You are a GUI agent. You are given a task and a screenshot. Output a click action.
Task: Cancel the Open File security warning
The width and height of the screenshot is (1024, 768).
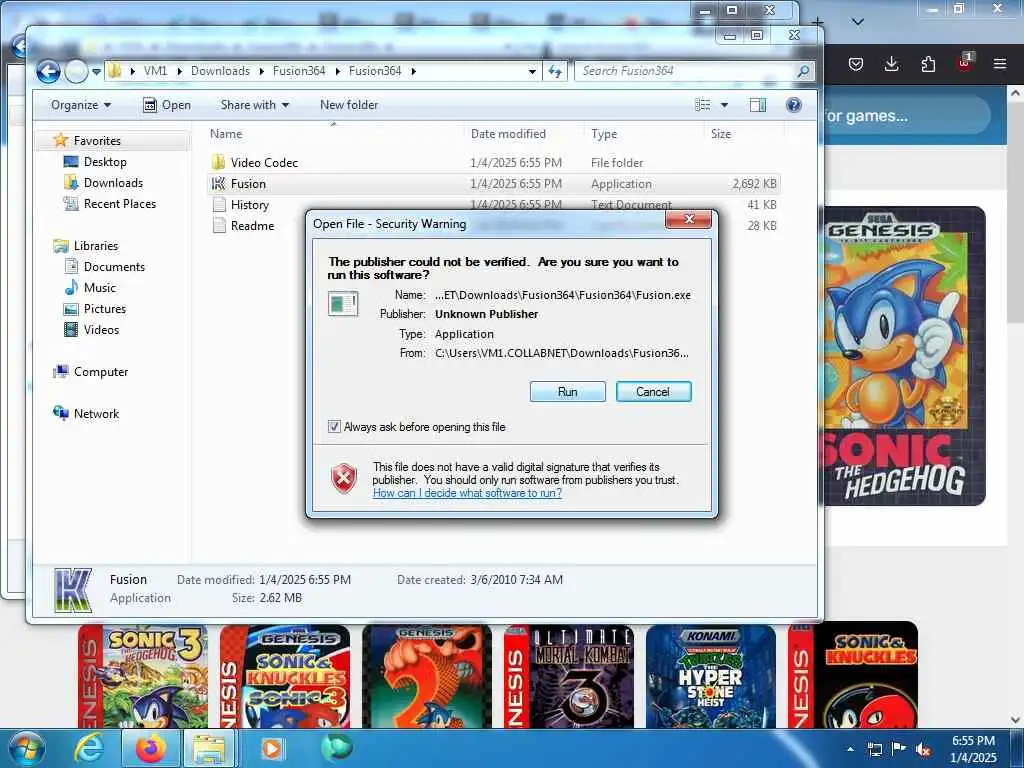pos(653,392)
